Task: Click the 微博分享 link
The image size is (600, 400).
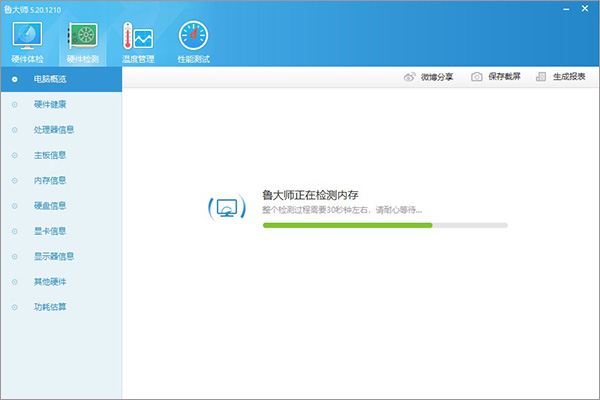Action: pyautogui.click(x=437, y=77)
